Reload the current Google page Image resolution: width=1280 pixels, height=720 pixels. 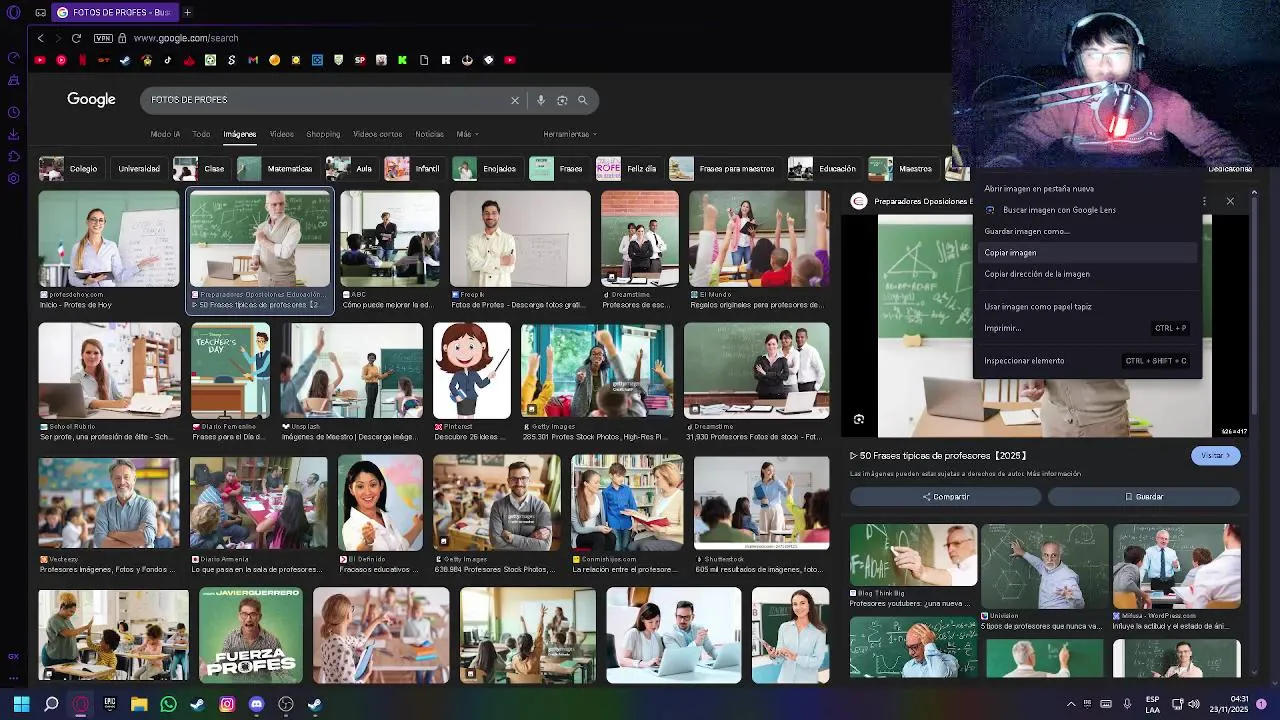(76, 38)
